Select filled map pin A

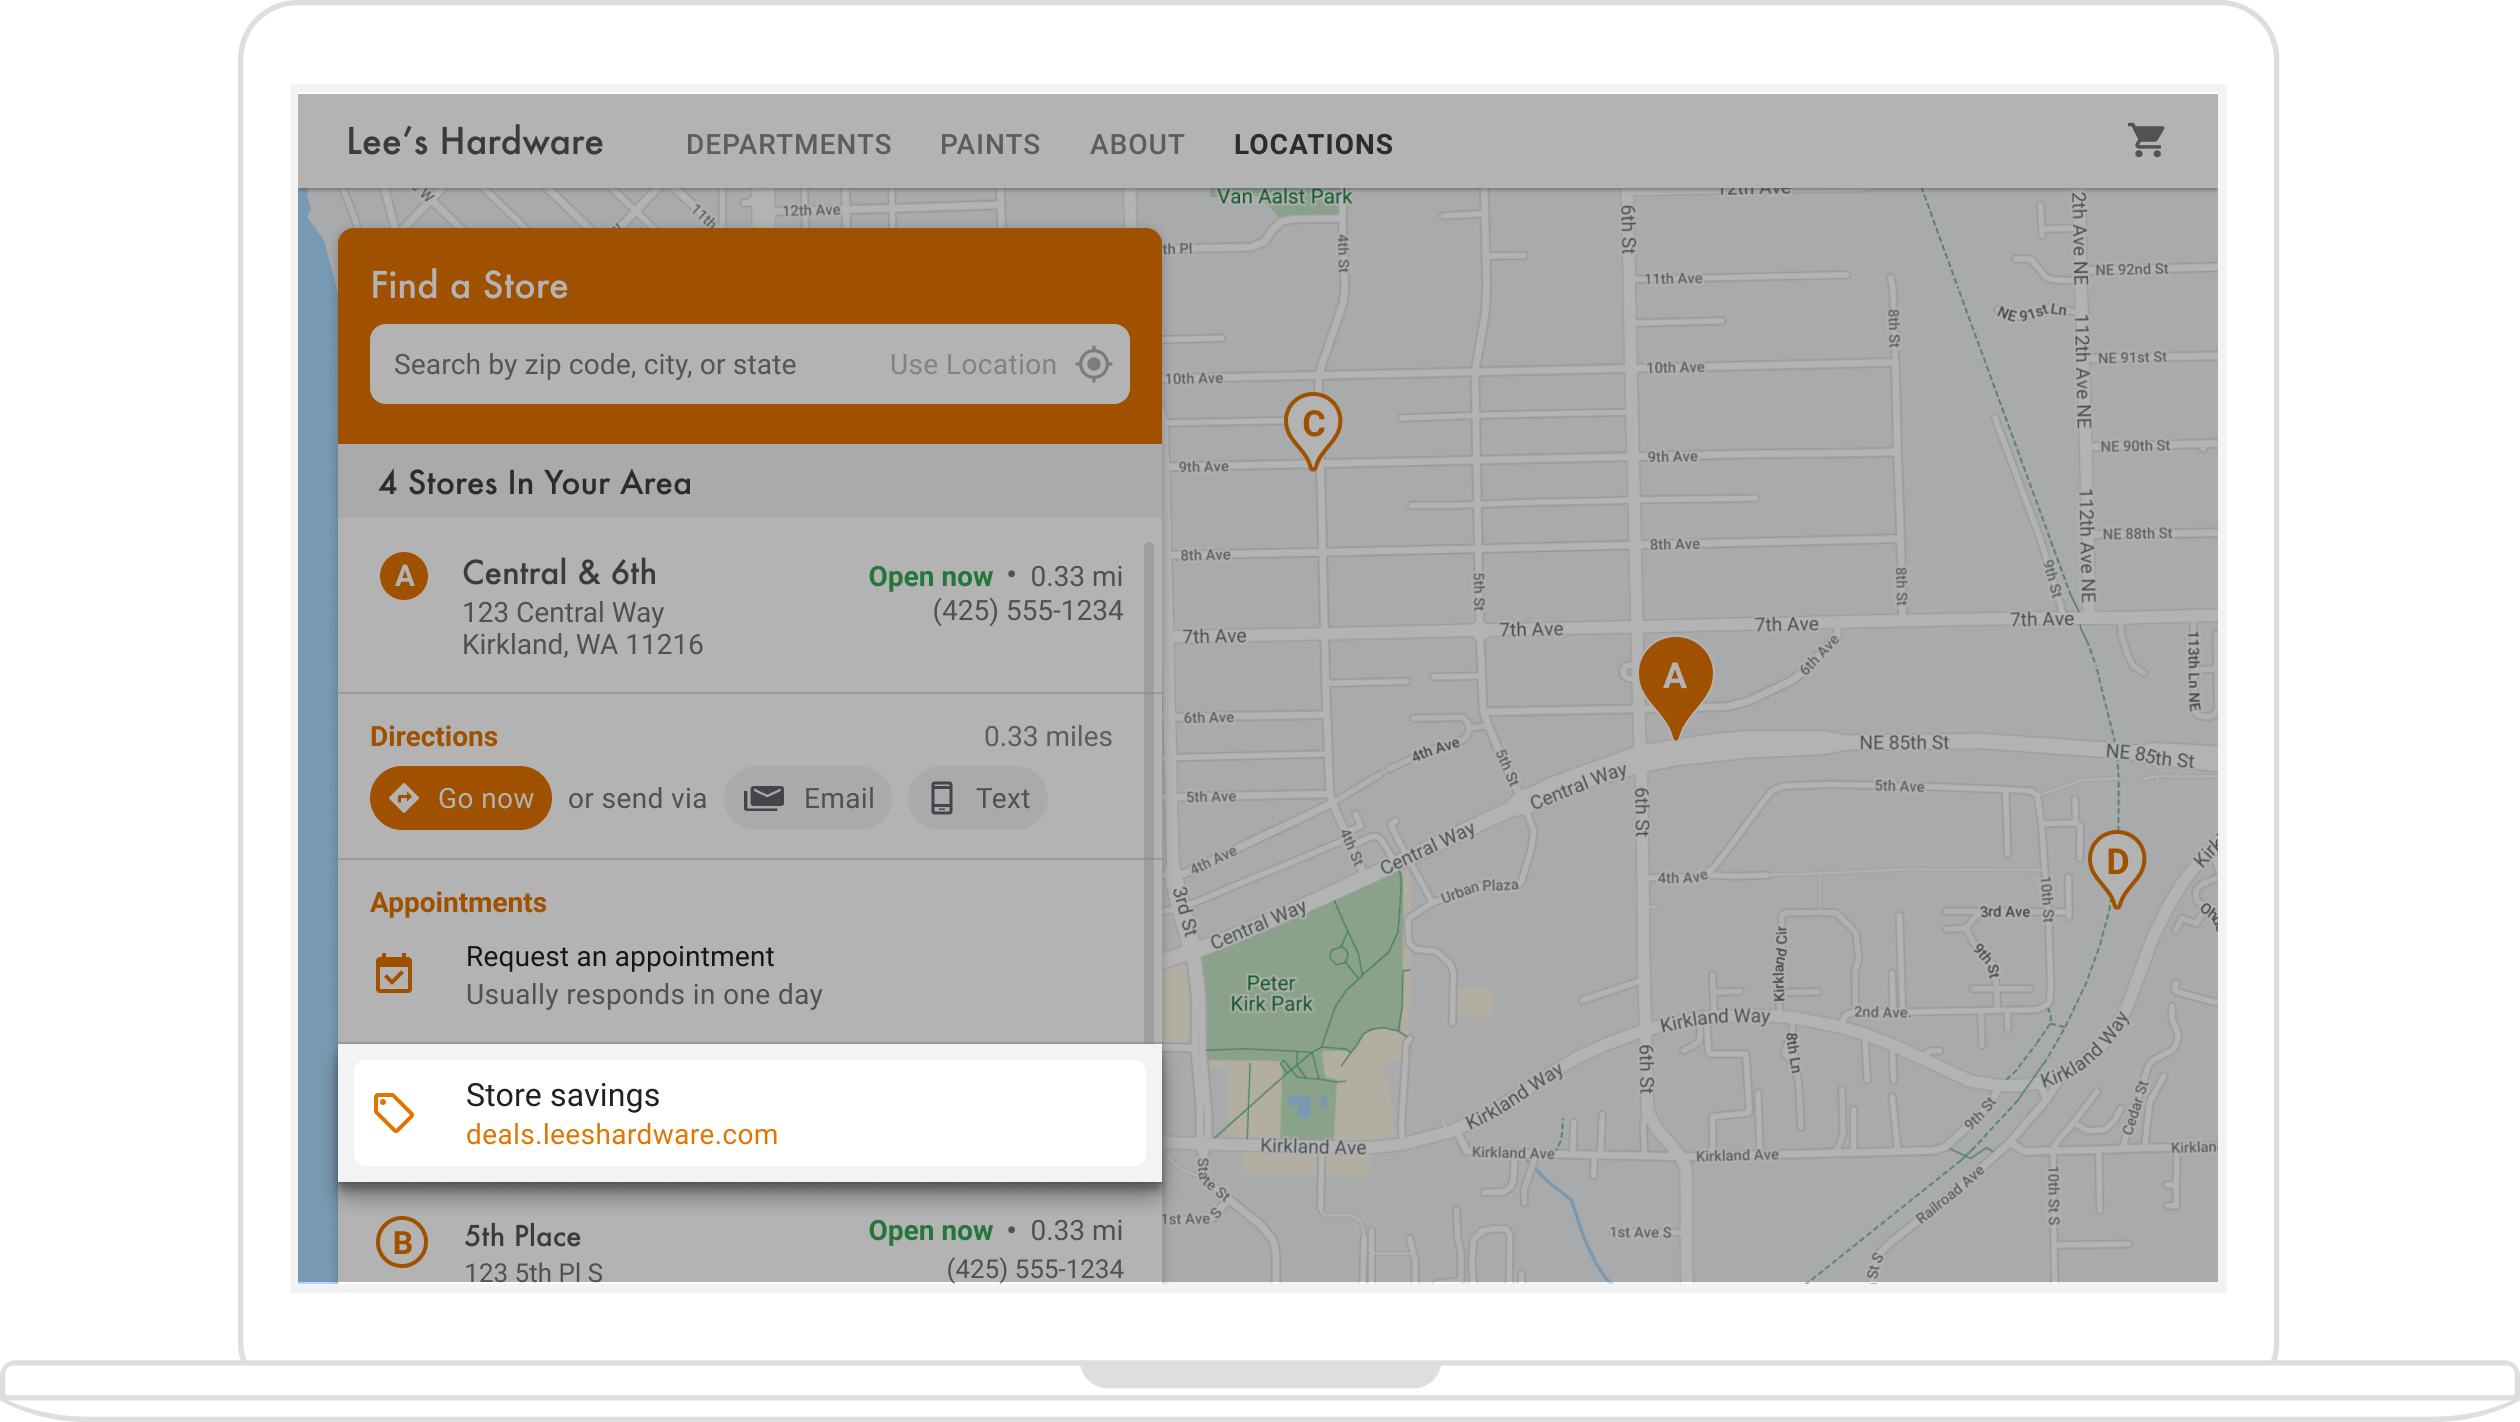tap(1675, 678)
